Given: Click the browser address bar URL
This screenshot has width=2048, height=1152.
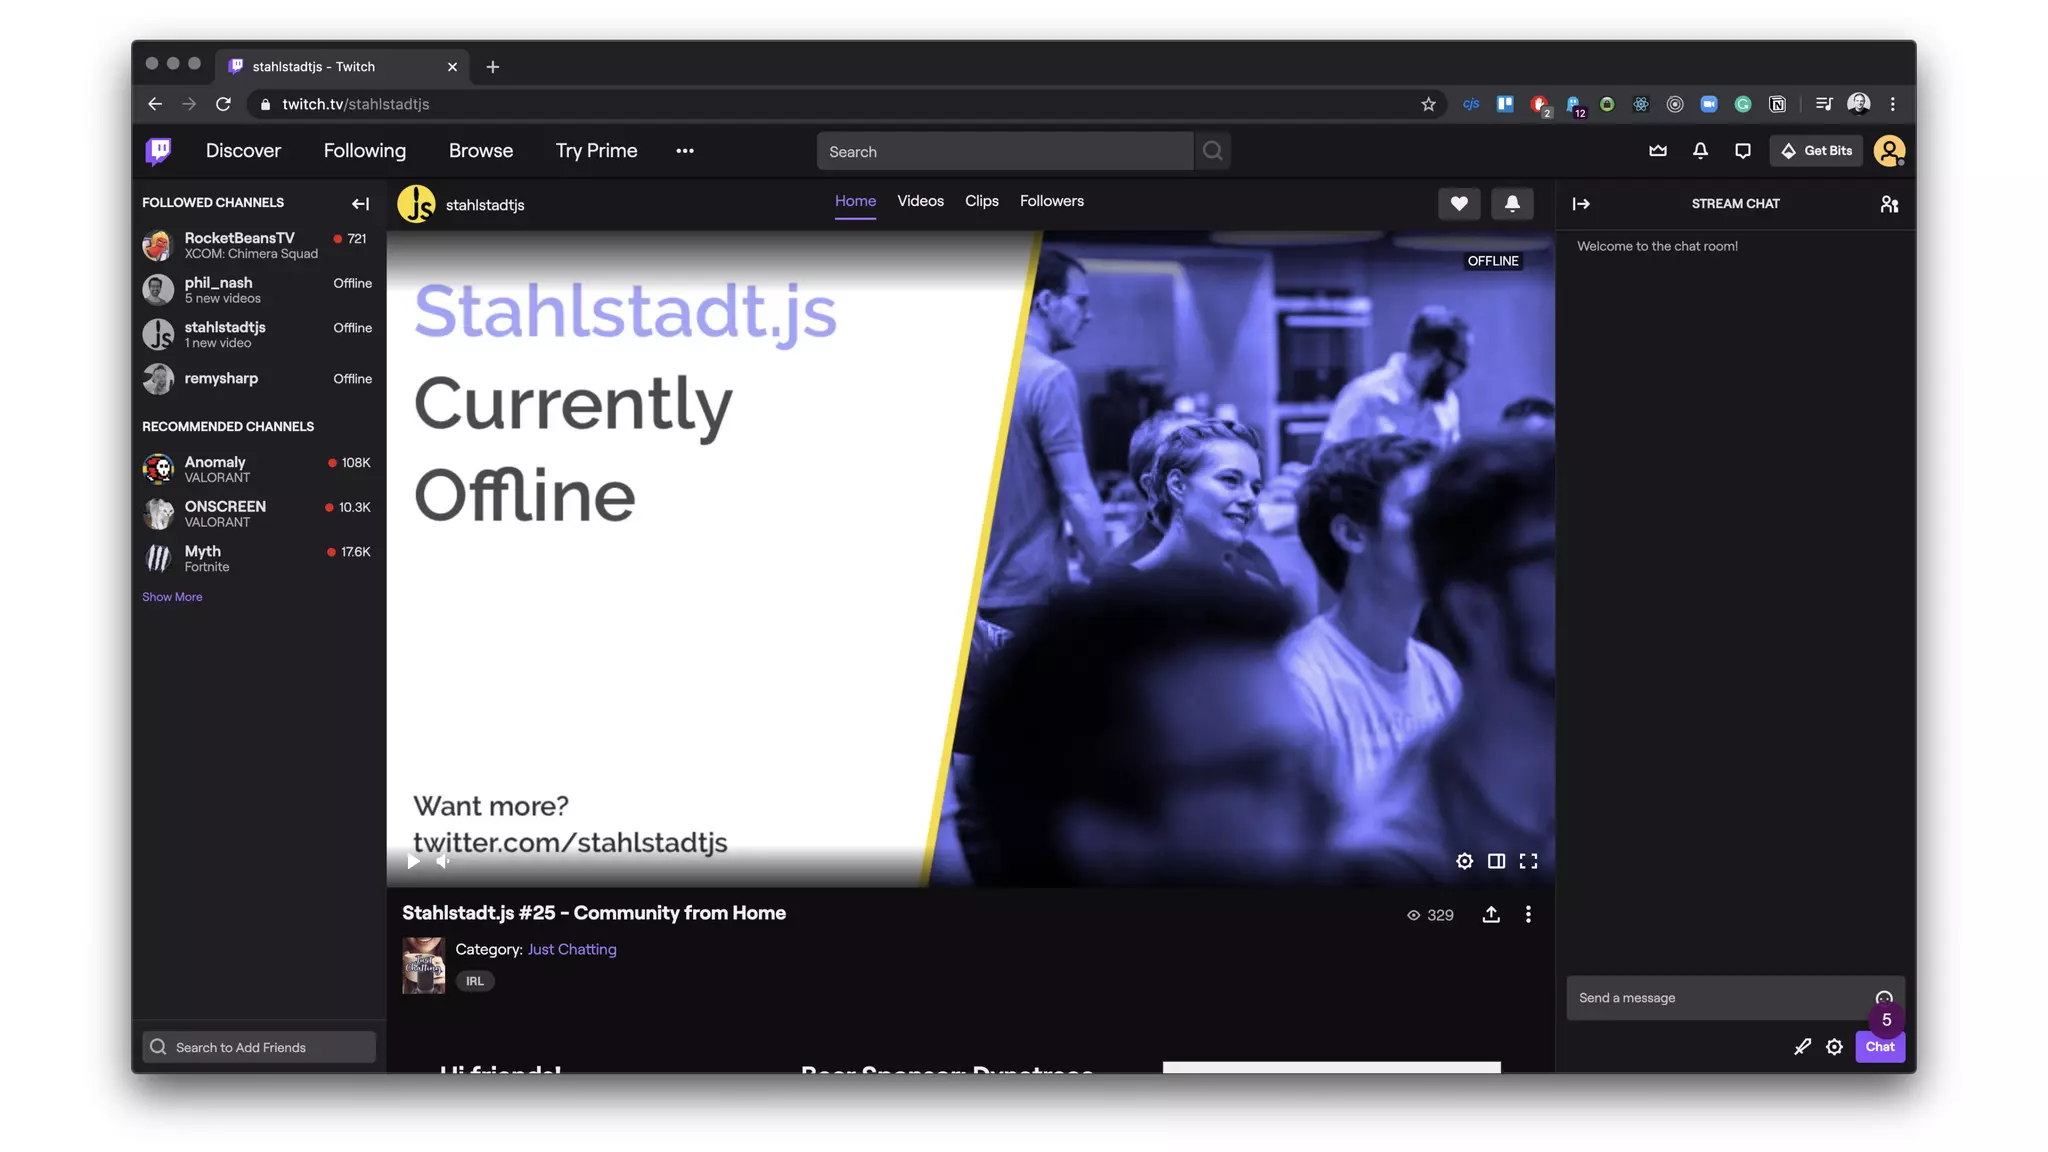Looking at the screenshot, I should click(356, 104).
